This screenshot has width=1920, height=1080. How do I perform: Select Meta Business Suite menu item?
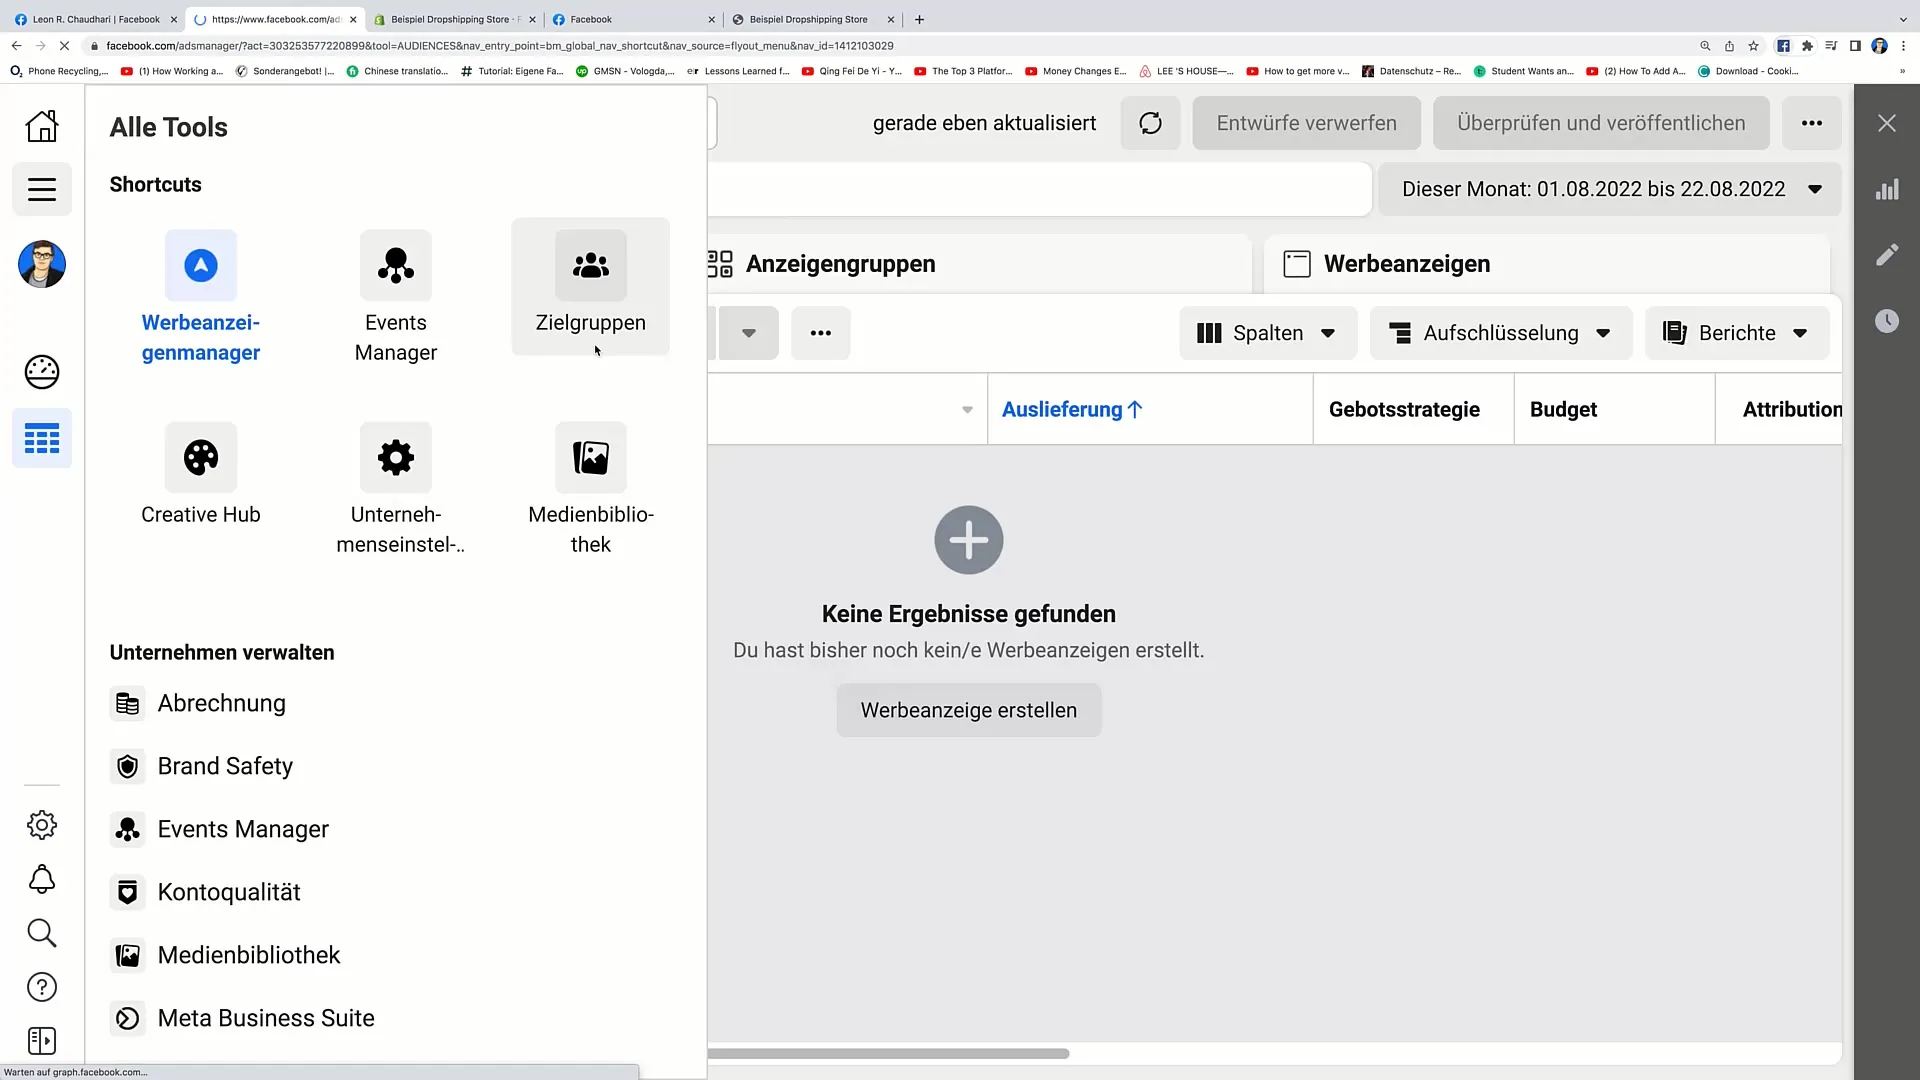pyautogui.click(x=266, y=1018)
